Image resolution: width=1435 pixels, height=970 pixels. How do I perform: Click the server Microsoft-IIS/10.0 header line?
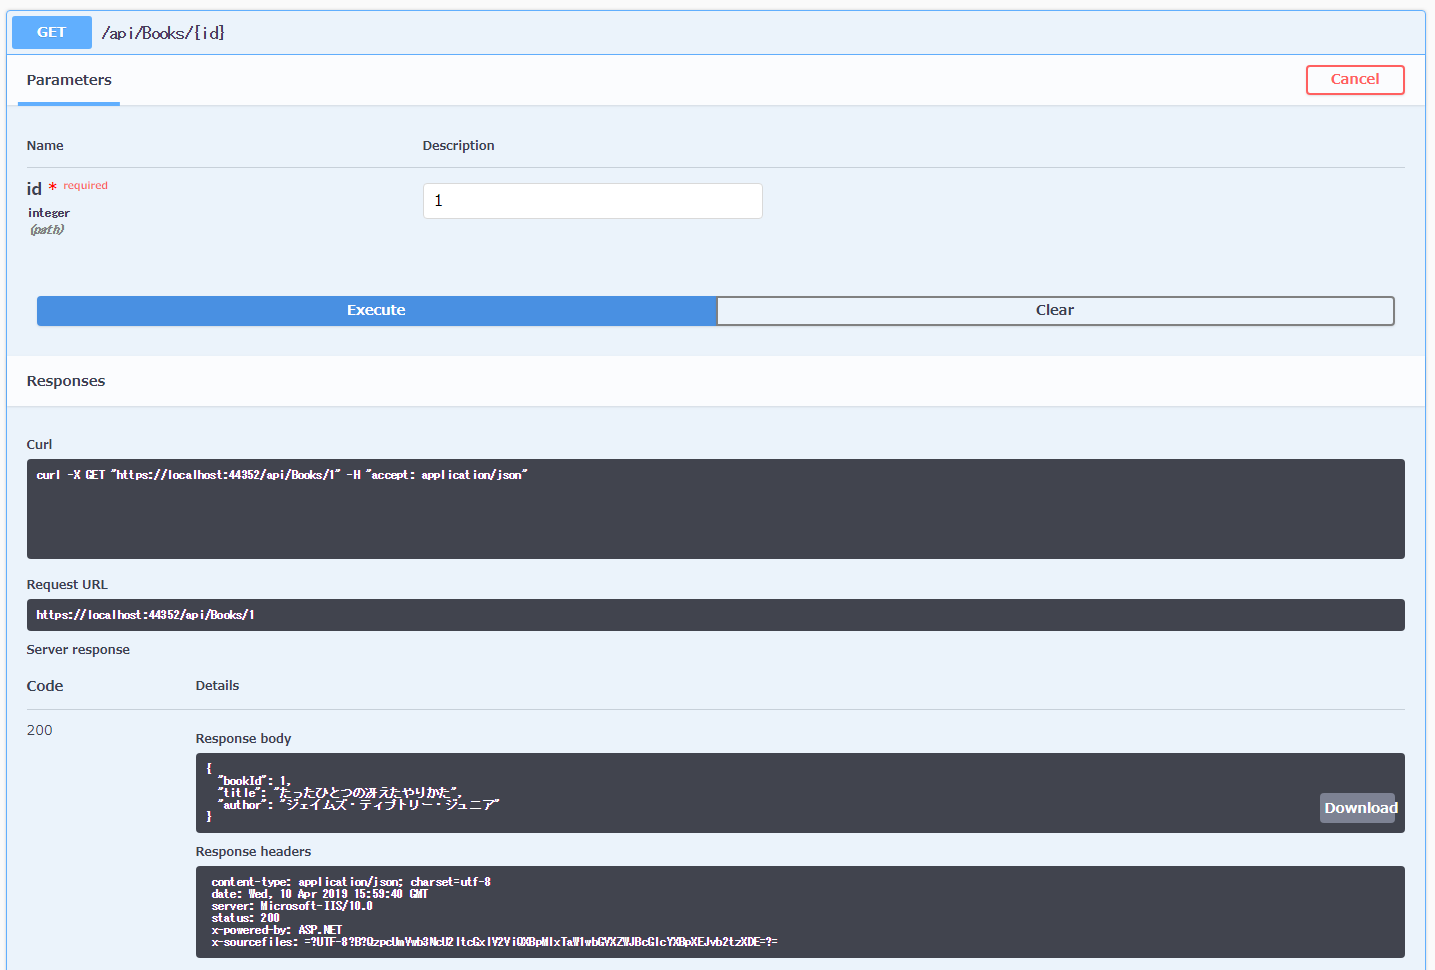coord(292,906)
